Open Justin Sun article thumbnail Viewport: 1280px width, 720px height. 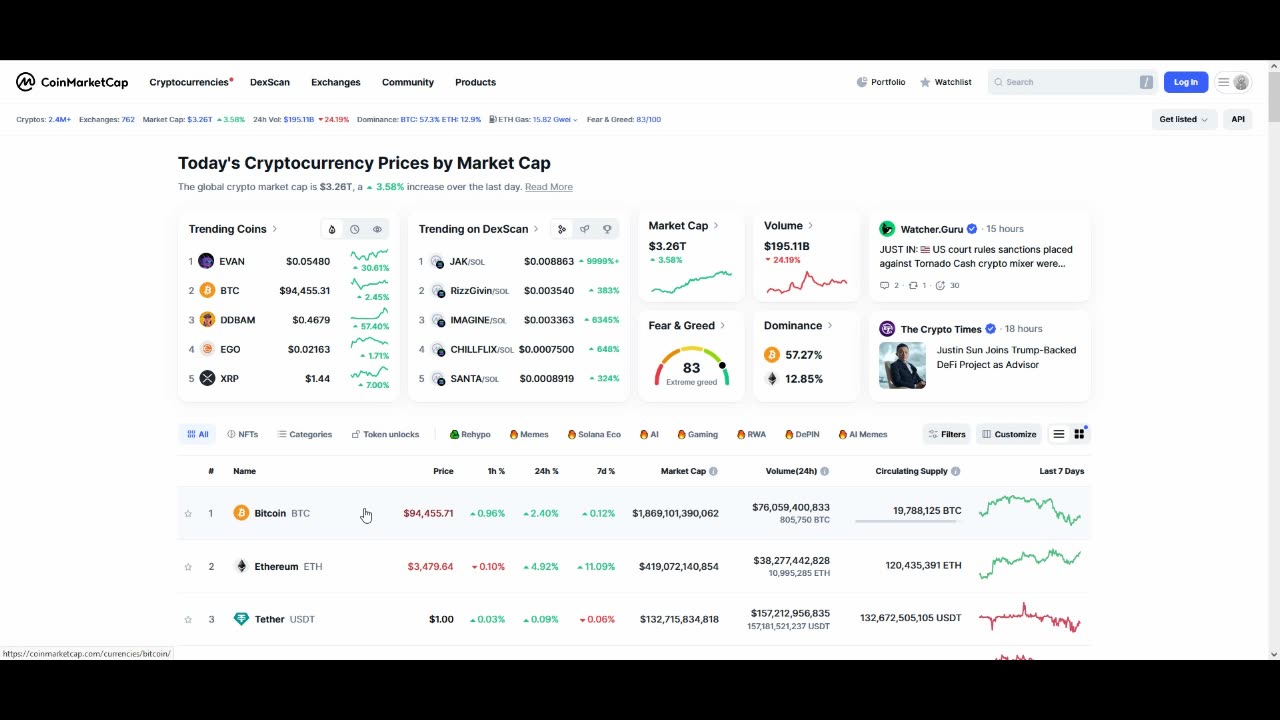902,365
